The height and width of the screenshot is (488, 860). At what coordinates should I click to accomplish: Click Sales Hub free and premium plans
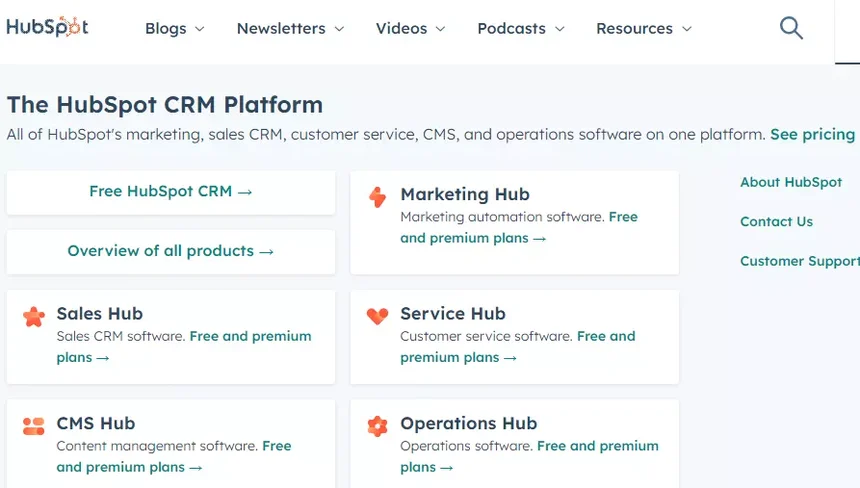point(184,347)
